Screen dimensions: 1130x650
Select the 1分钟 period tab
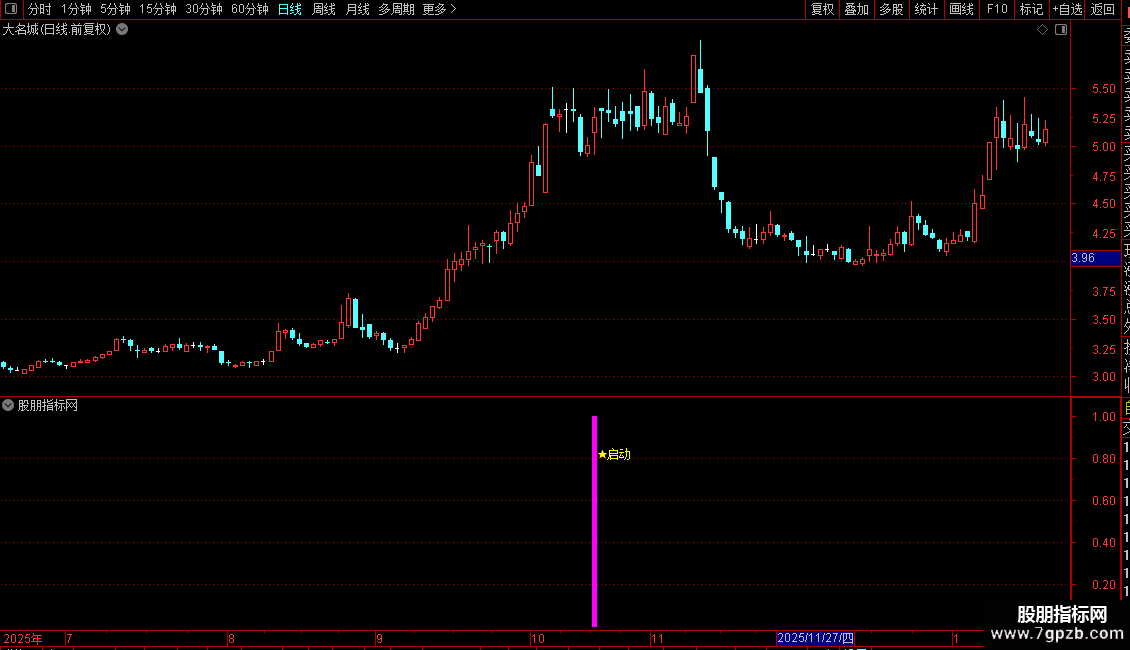tap(76, 9)
